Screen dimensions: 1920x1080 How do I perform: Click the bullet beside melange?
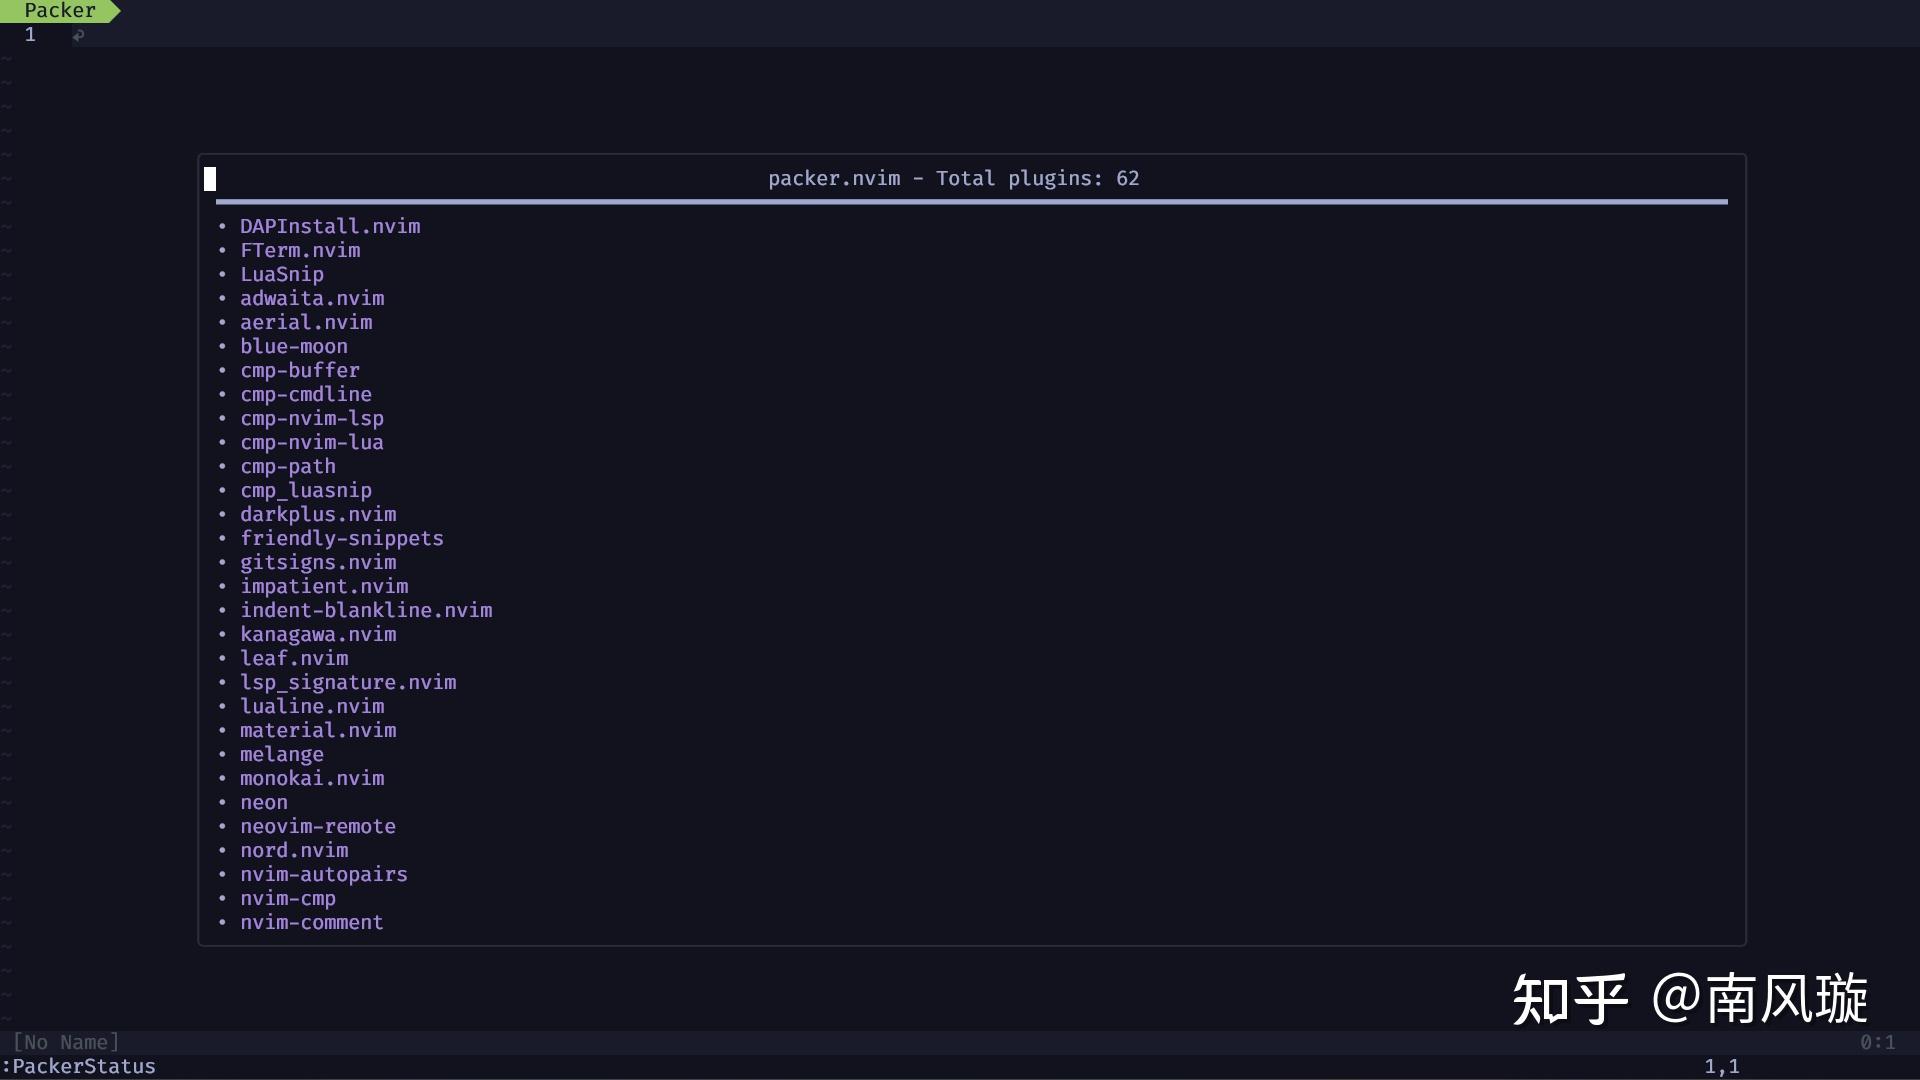tap(222, 754)
